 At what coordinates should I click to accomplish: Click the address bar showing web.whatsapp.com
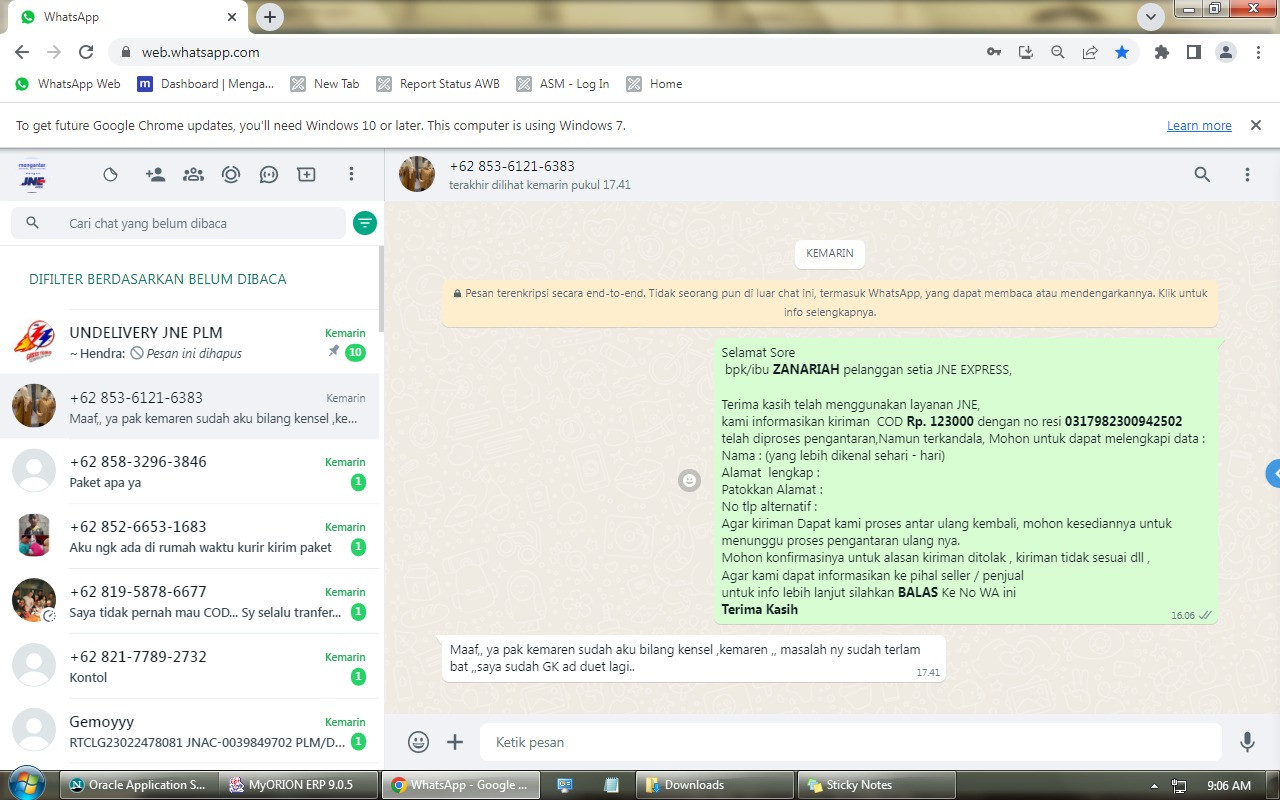(200, 52)
